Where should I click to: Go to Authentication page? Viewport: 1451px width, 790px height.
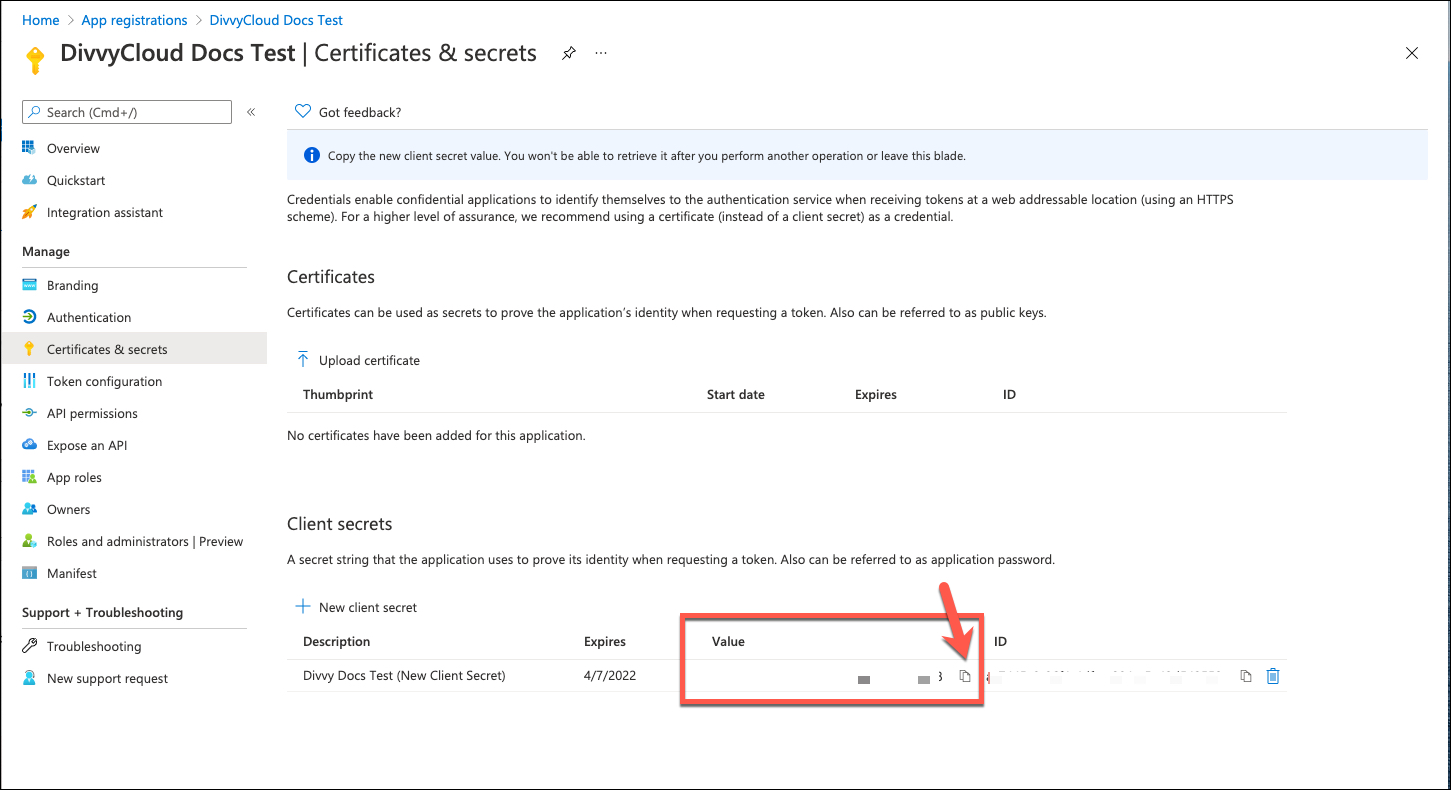(89, 317)
